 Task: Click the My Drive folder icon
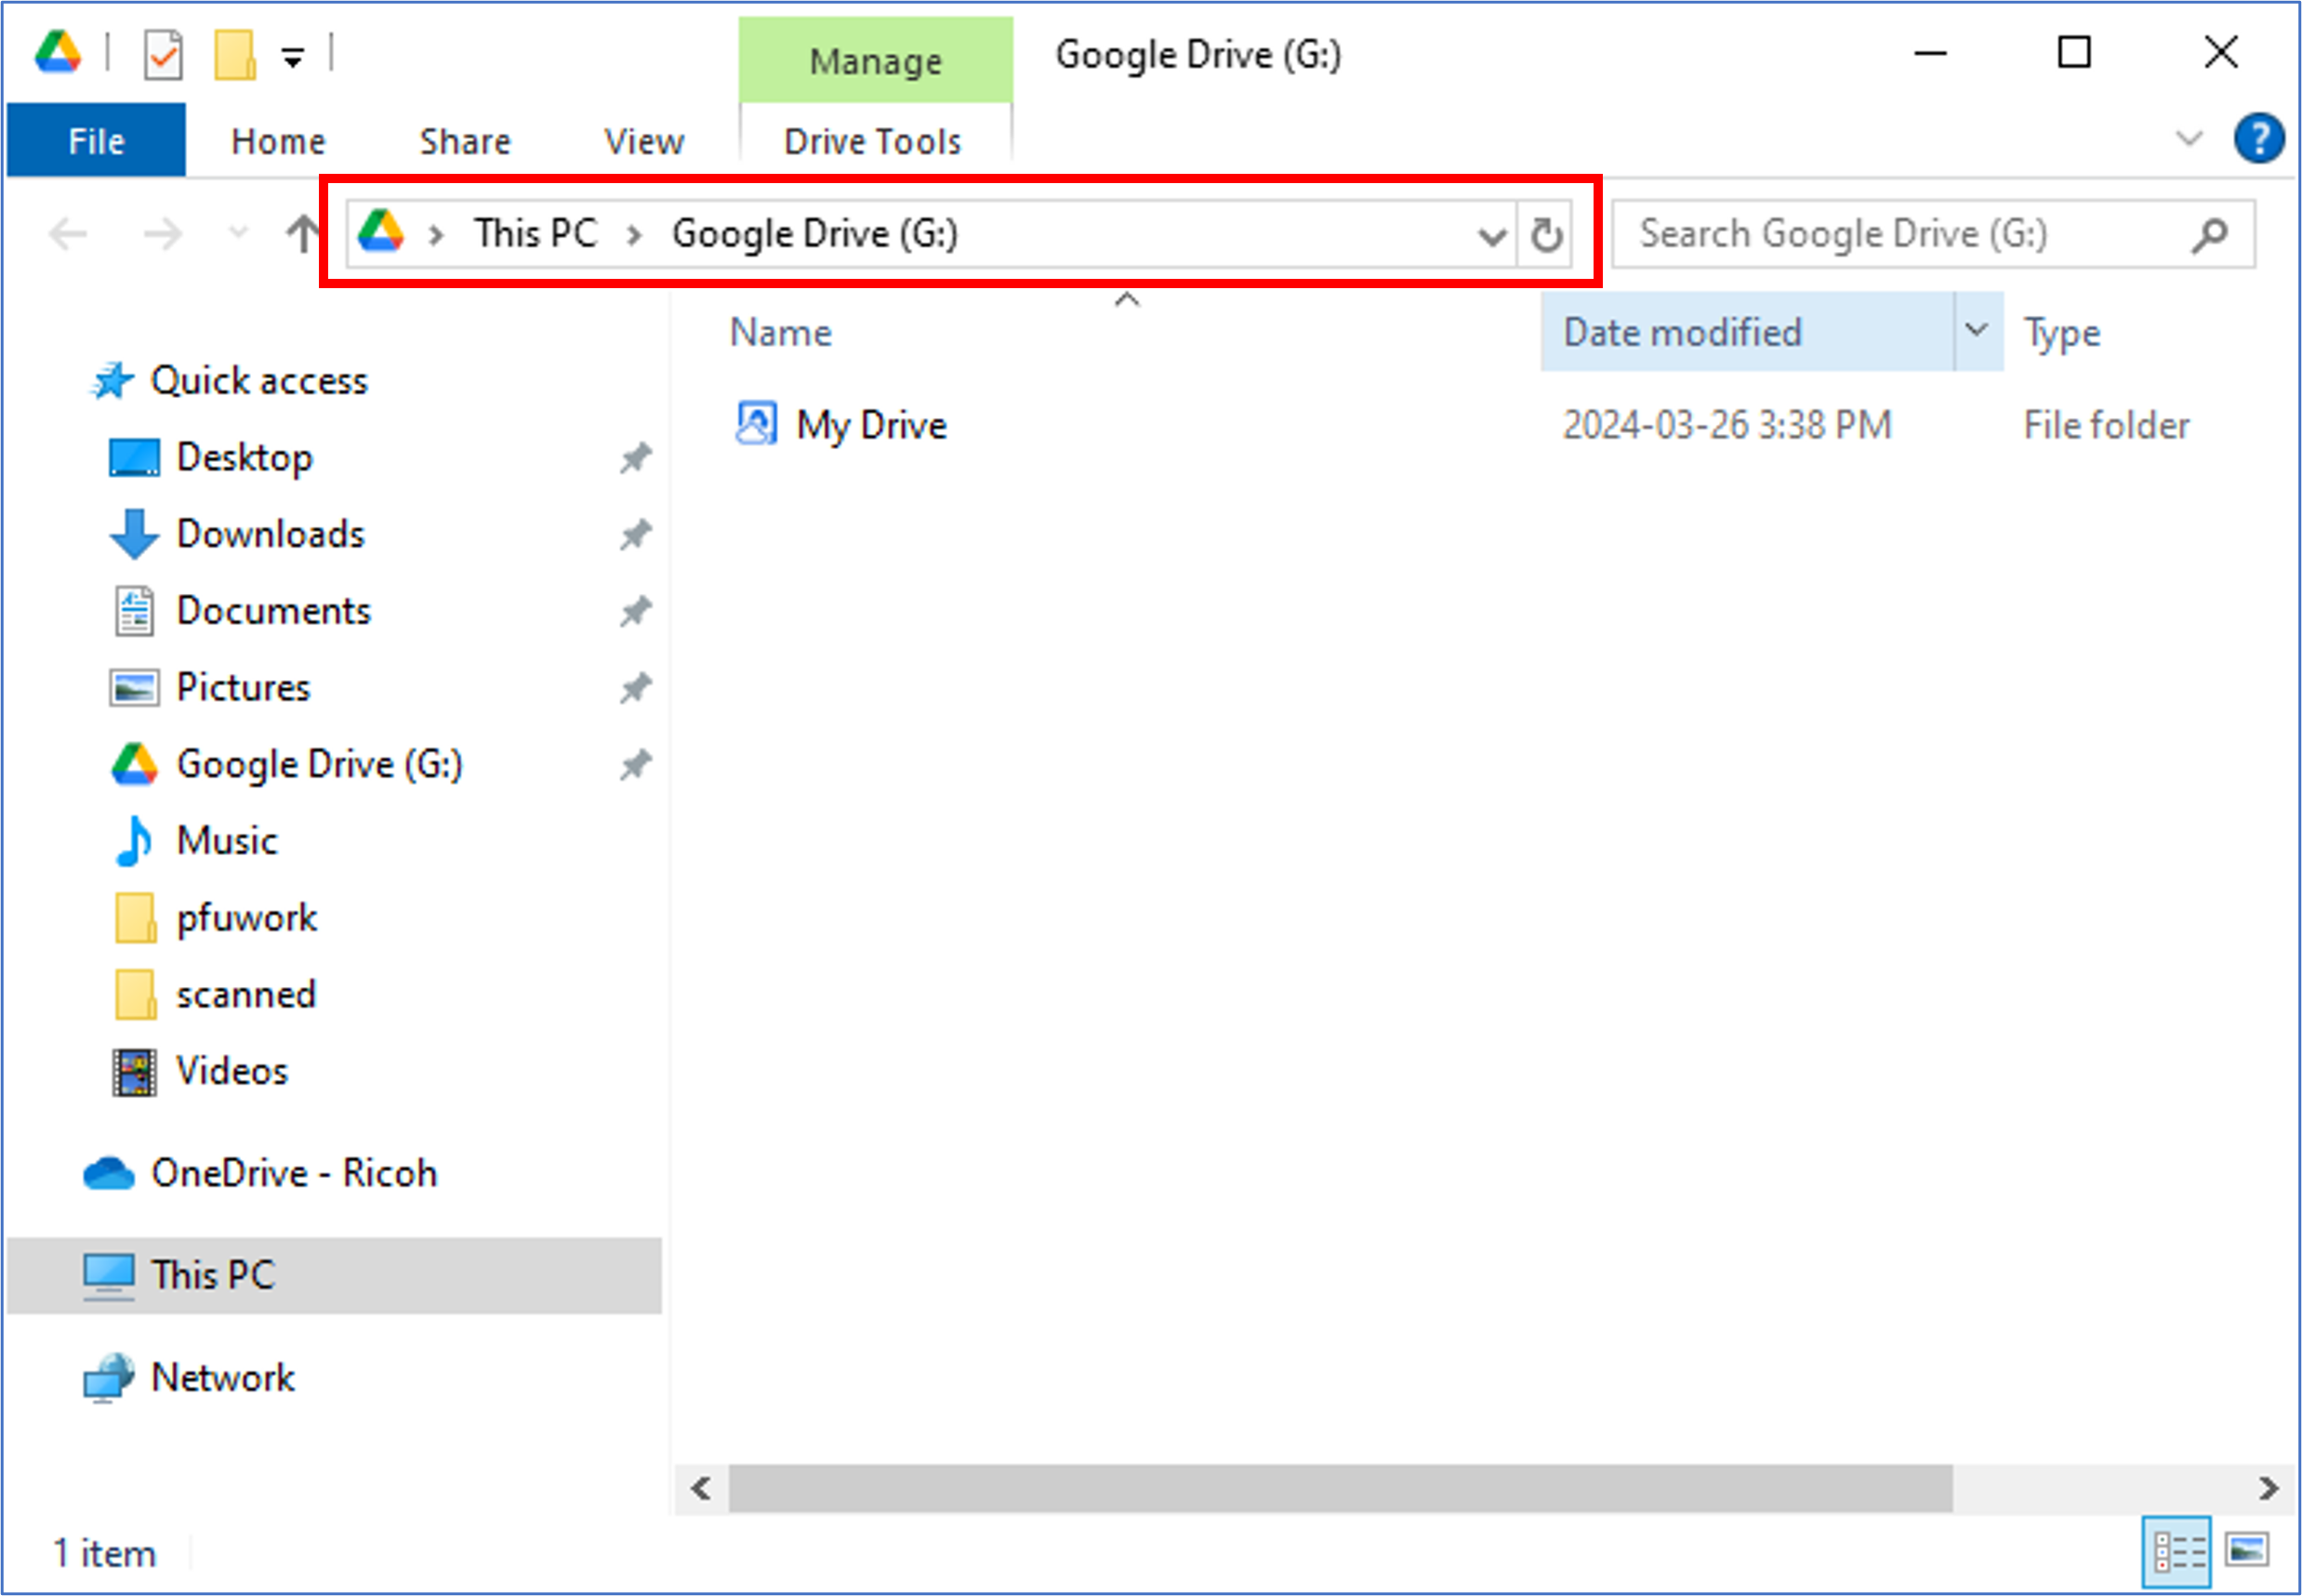point(756,423)
